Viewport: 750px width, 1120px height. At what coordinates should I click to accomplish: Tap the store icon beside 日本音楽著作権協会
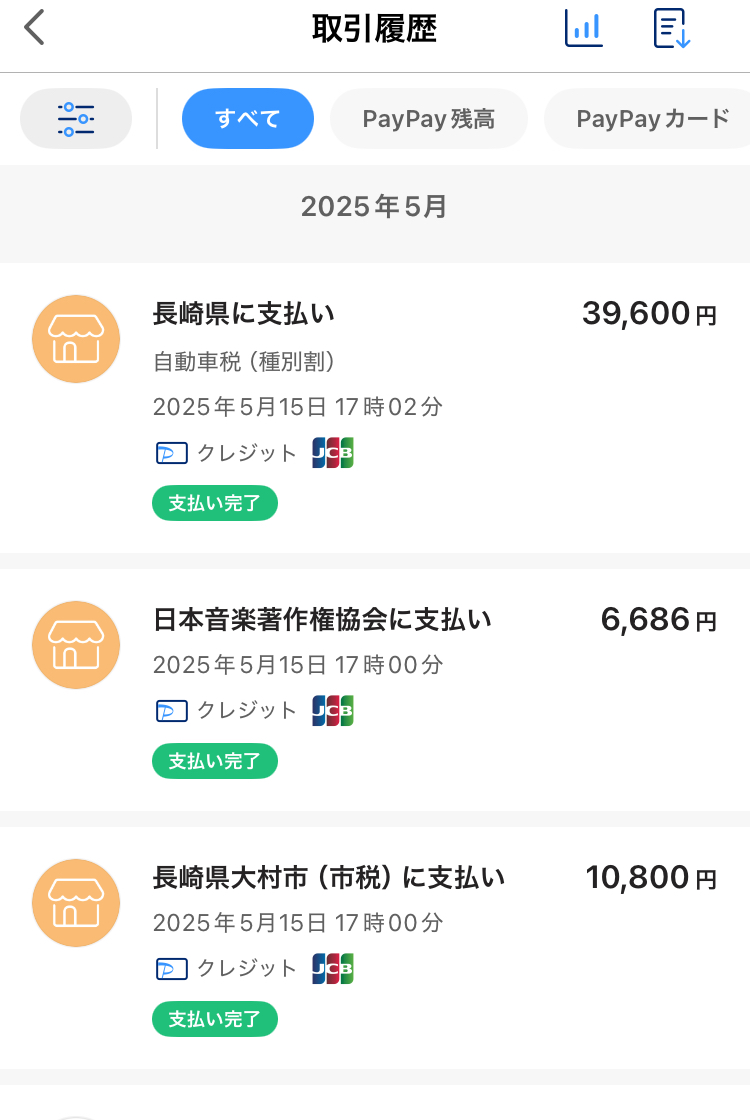pos(76,644)
